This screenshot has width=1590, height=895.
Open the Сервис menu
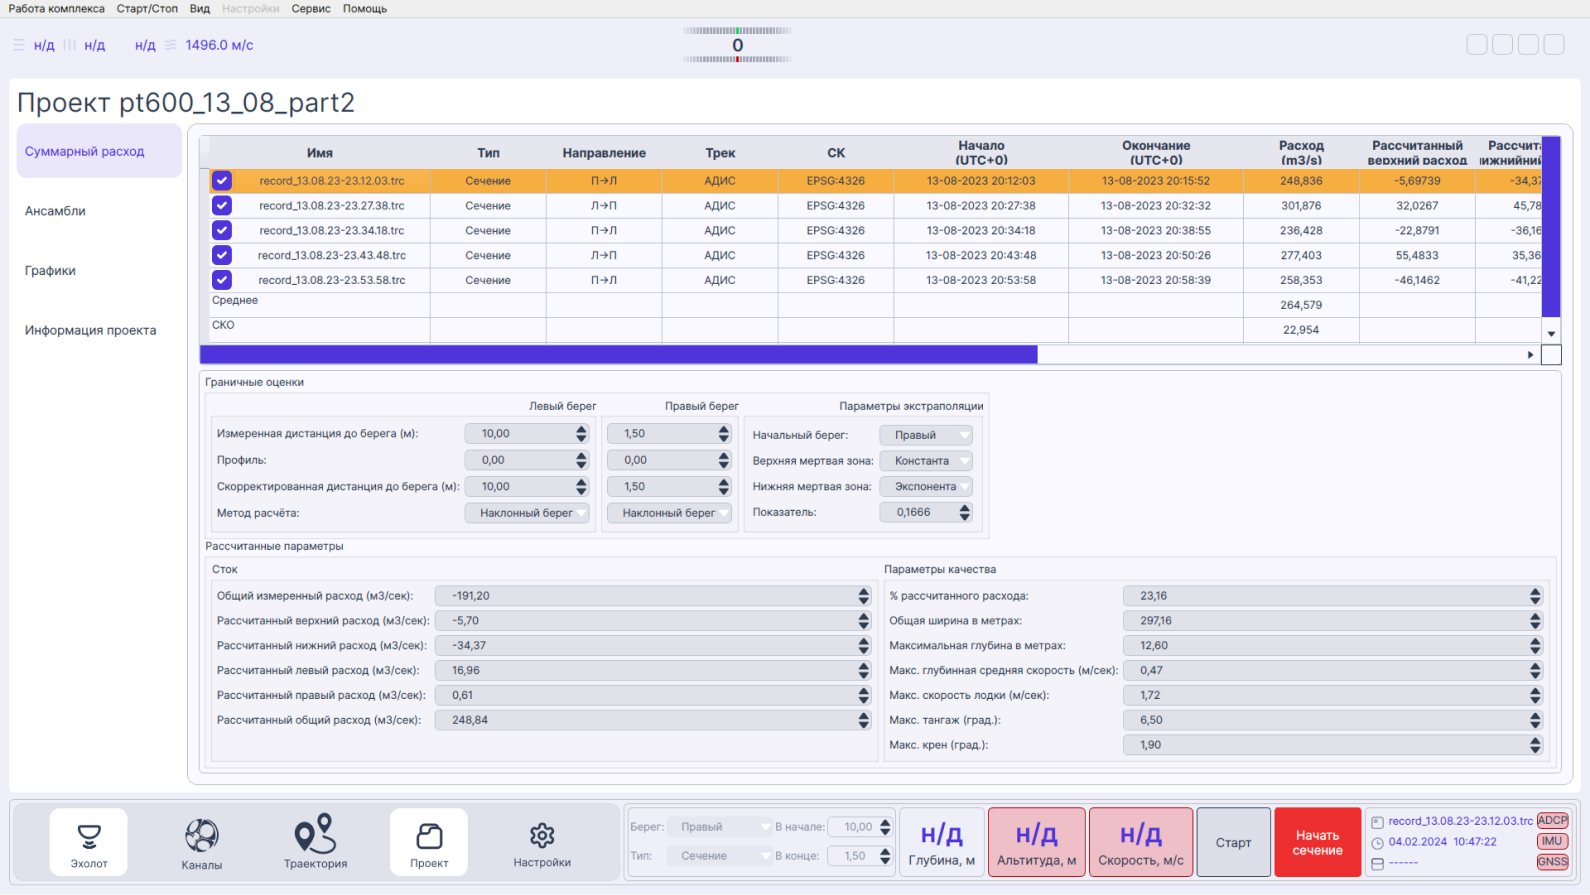pyautogui.click(x=311, y=9)
